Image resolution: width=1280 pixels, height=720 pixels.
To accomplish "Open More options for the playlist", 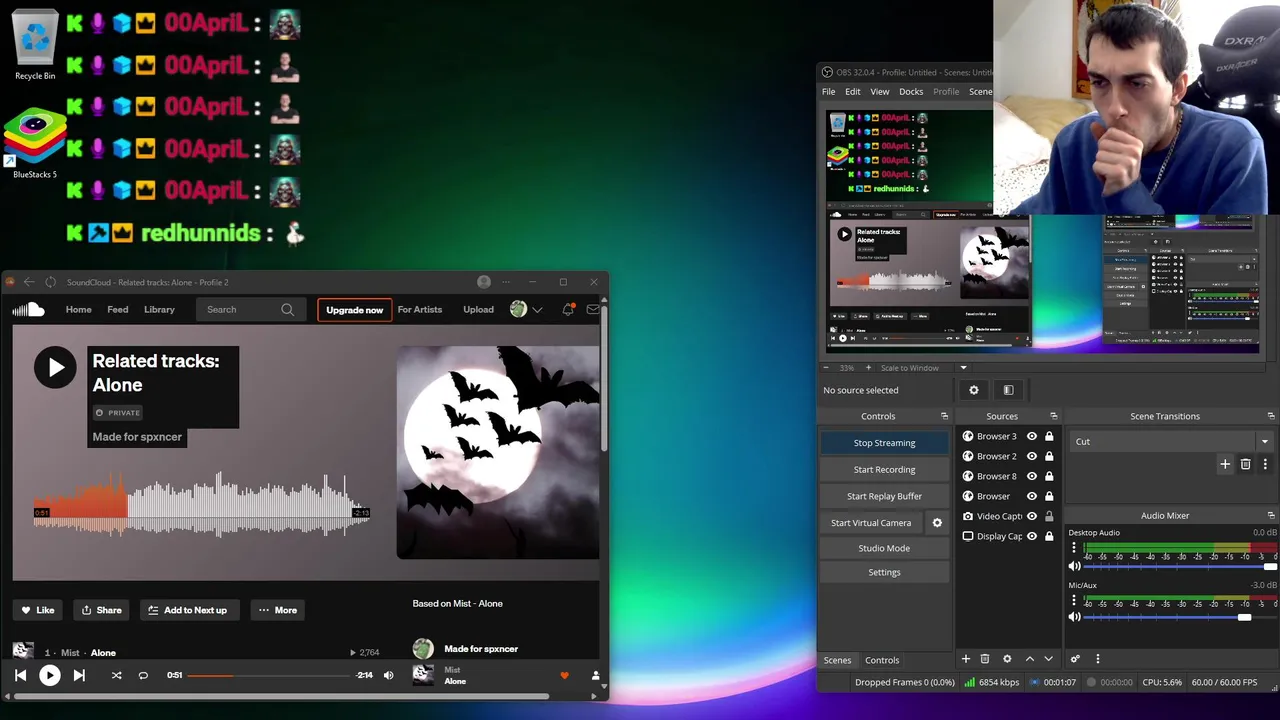I will coord(277,610).
